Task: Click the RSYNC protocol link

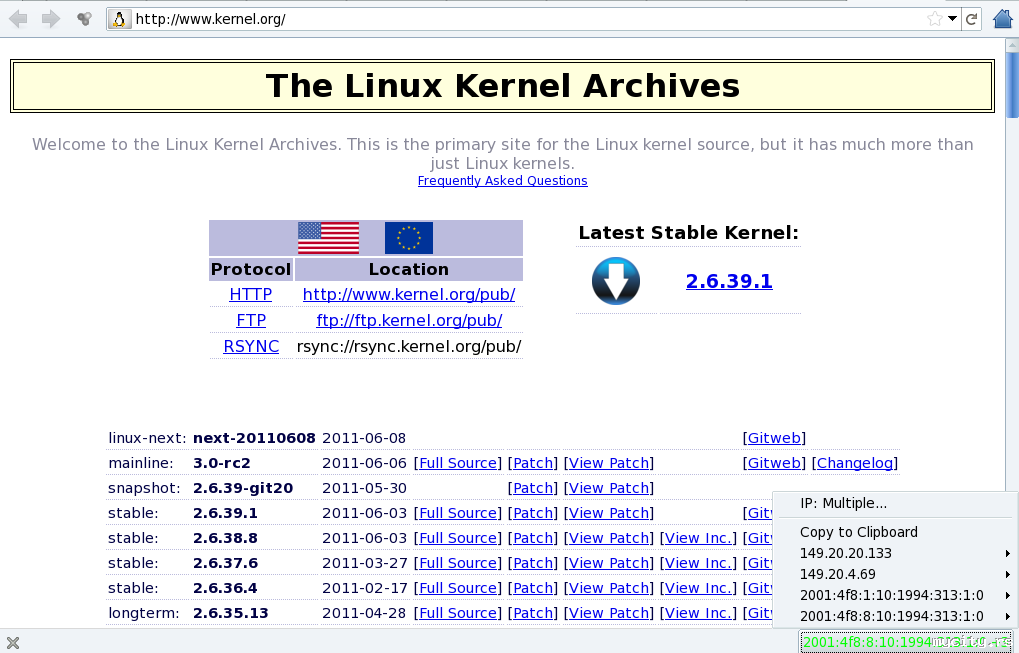Action: [251, 346]
